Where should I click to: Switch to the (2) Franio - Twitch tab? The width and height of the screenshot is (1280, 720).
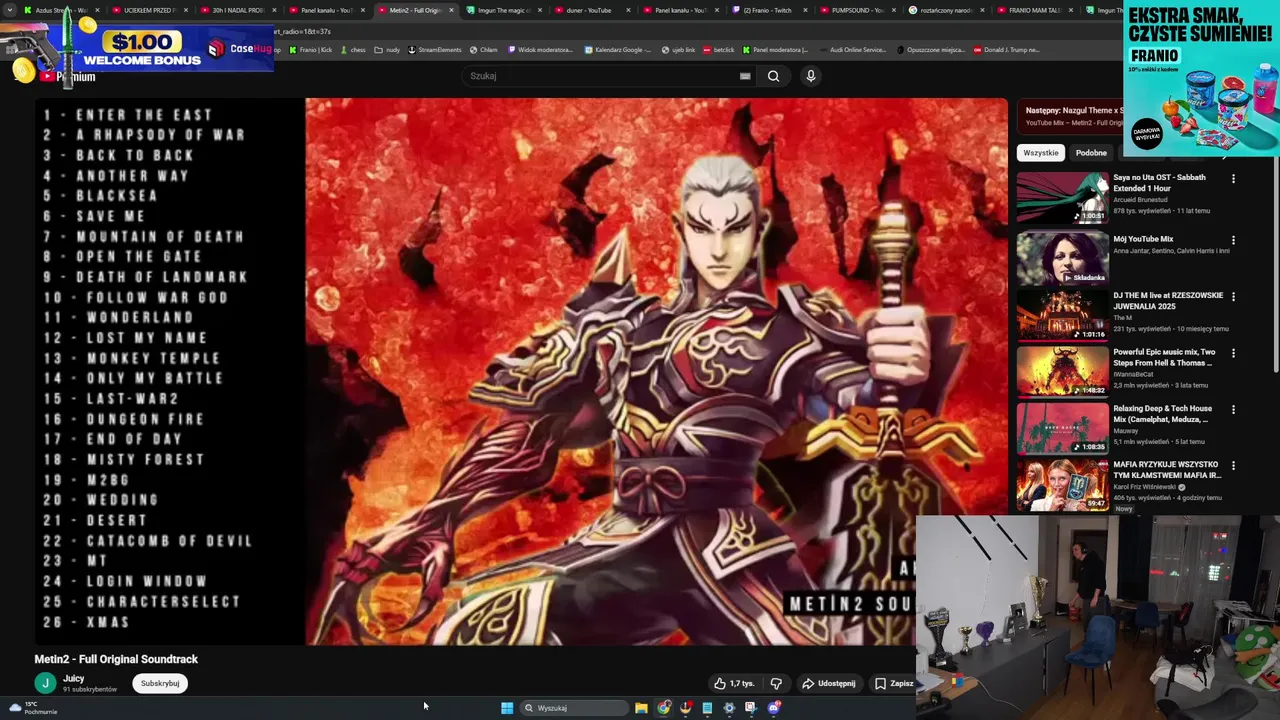[767, 10]
